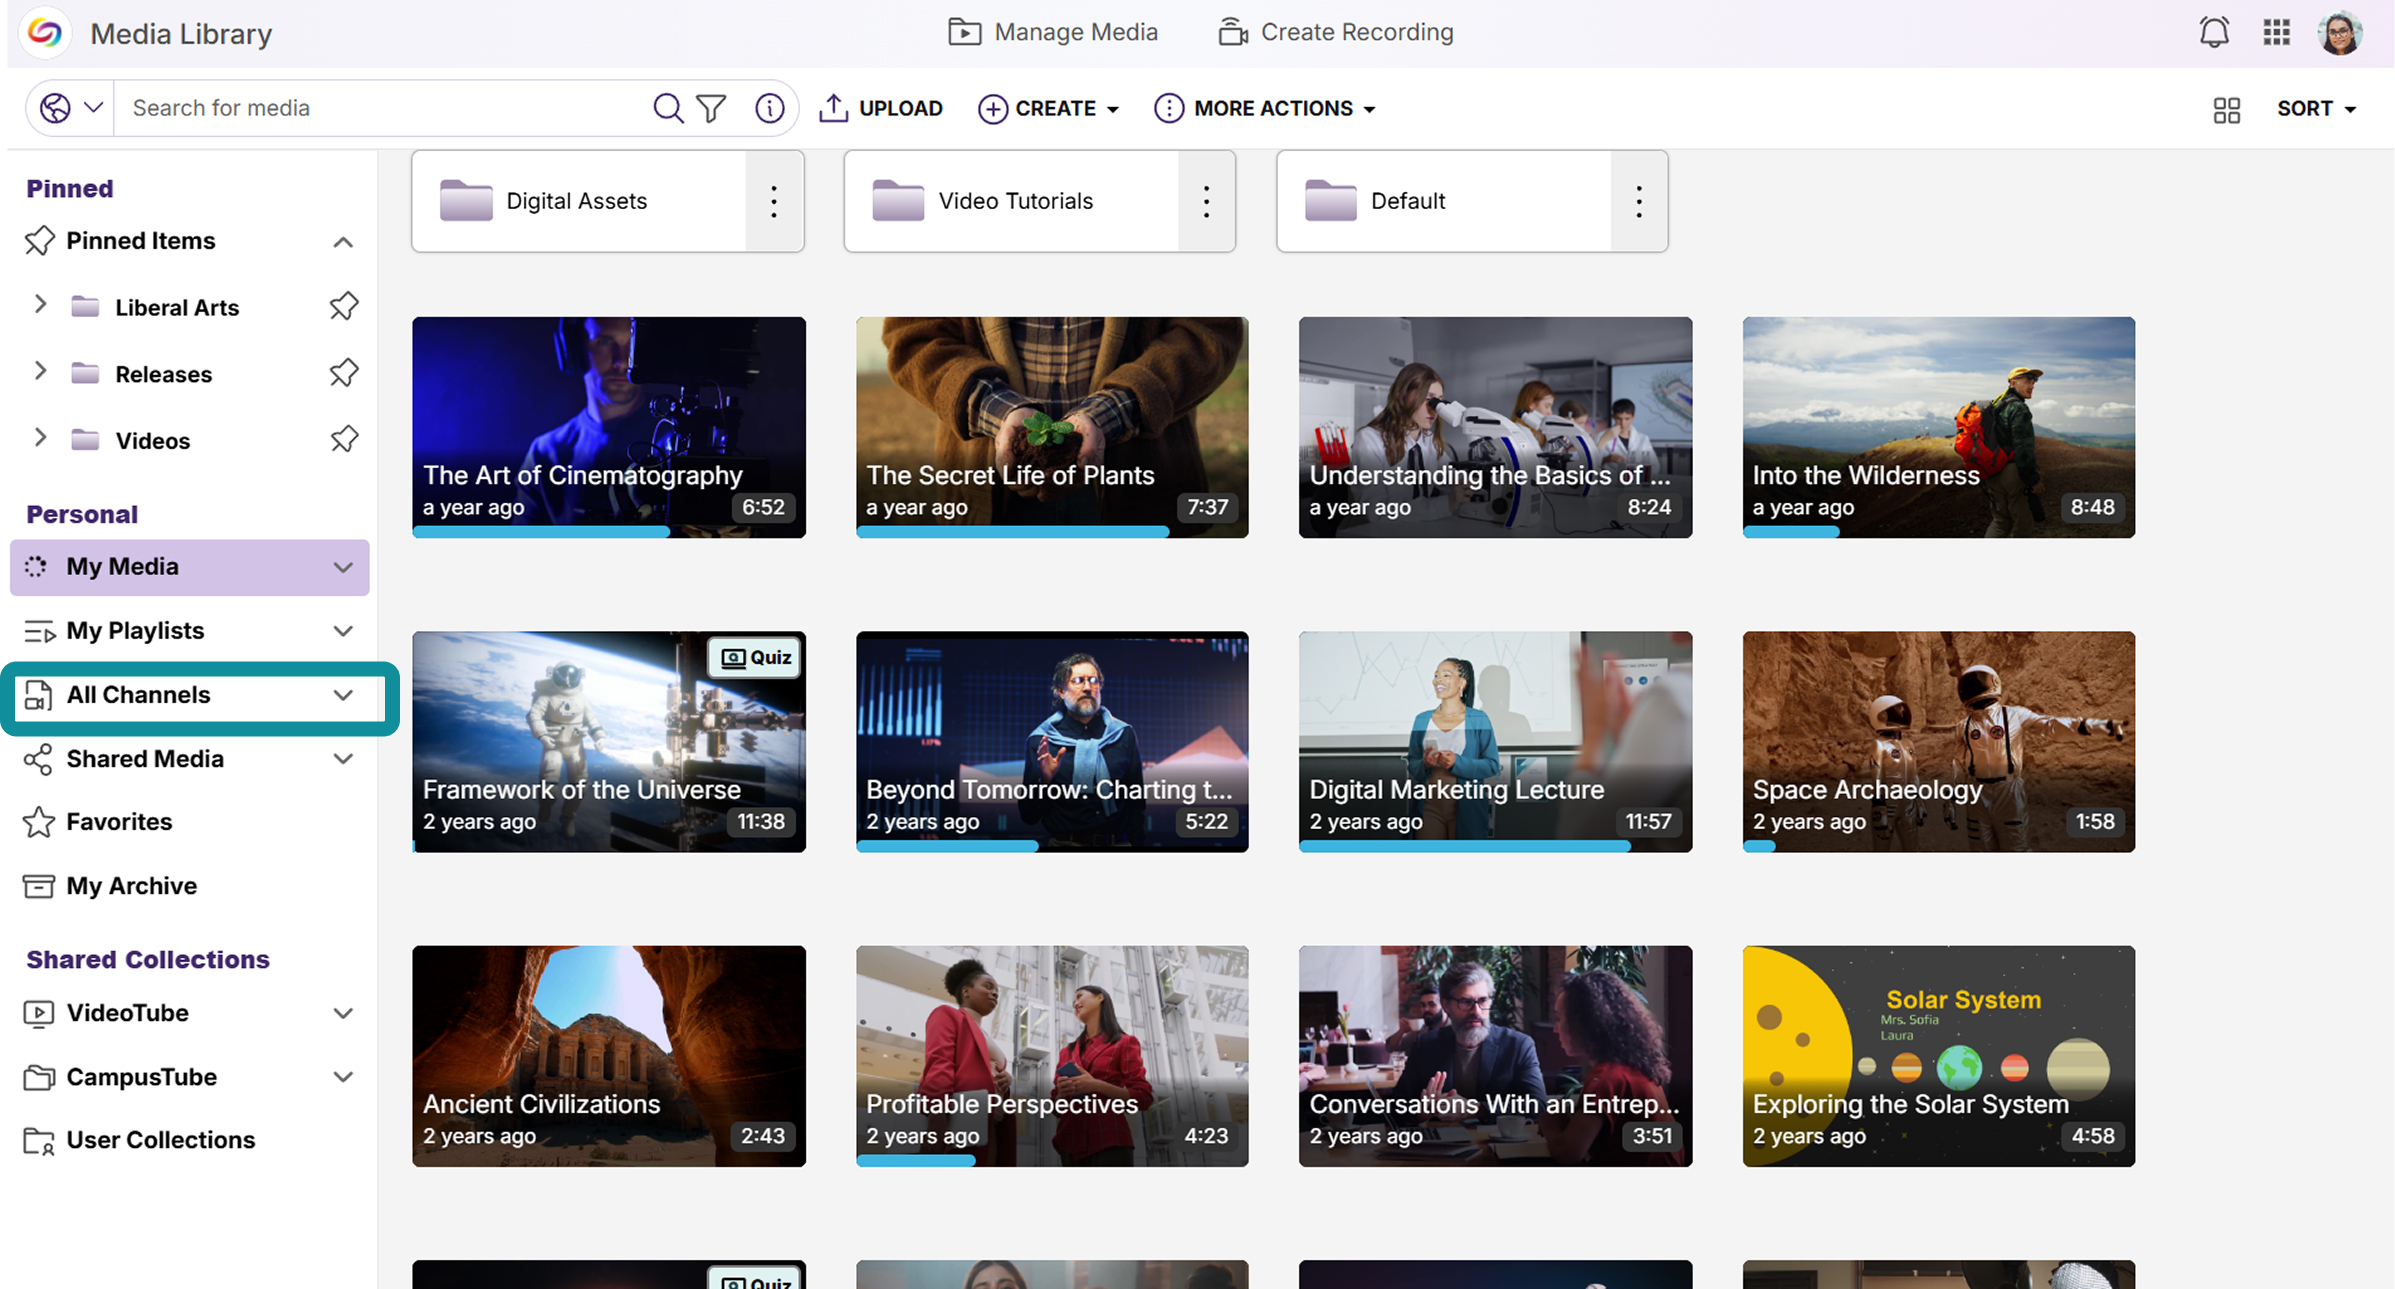Switch to grid view layout icon

click(2226, 109)
